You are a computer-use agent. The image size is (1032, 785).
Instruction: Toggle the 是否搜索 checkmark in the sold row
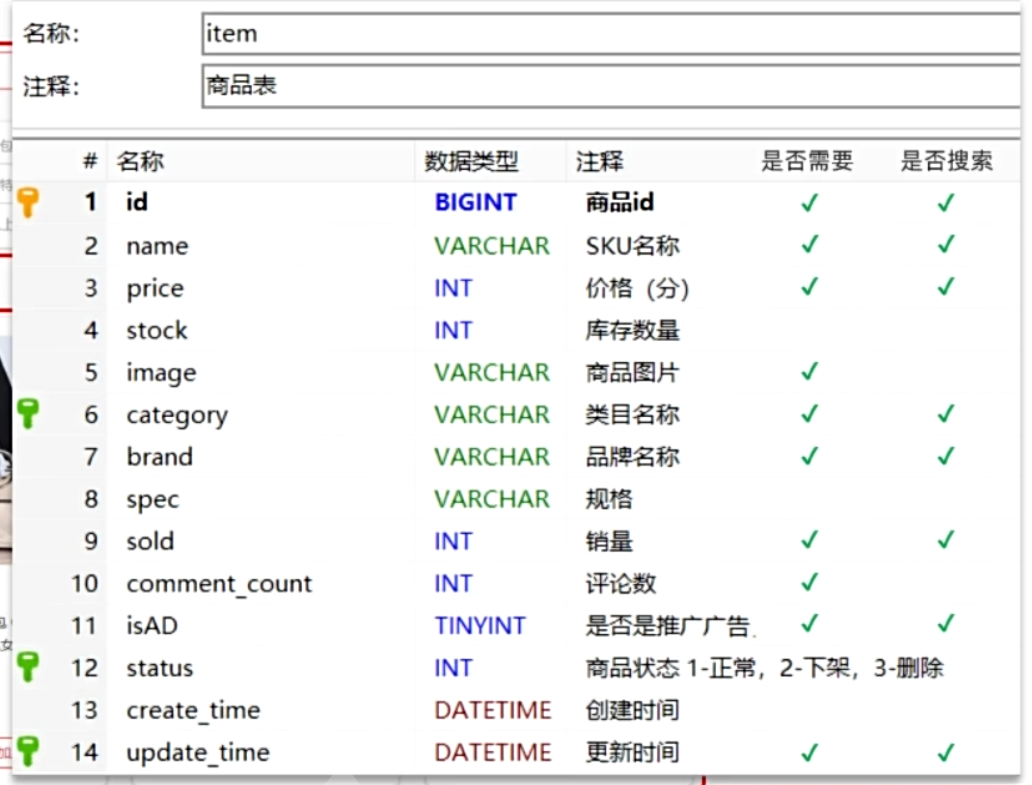[945, 541]
